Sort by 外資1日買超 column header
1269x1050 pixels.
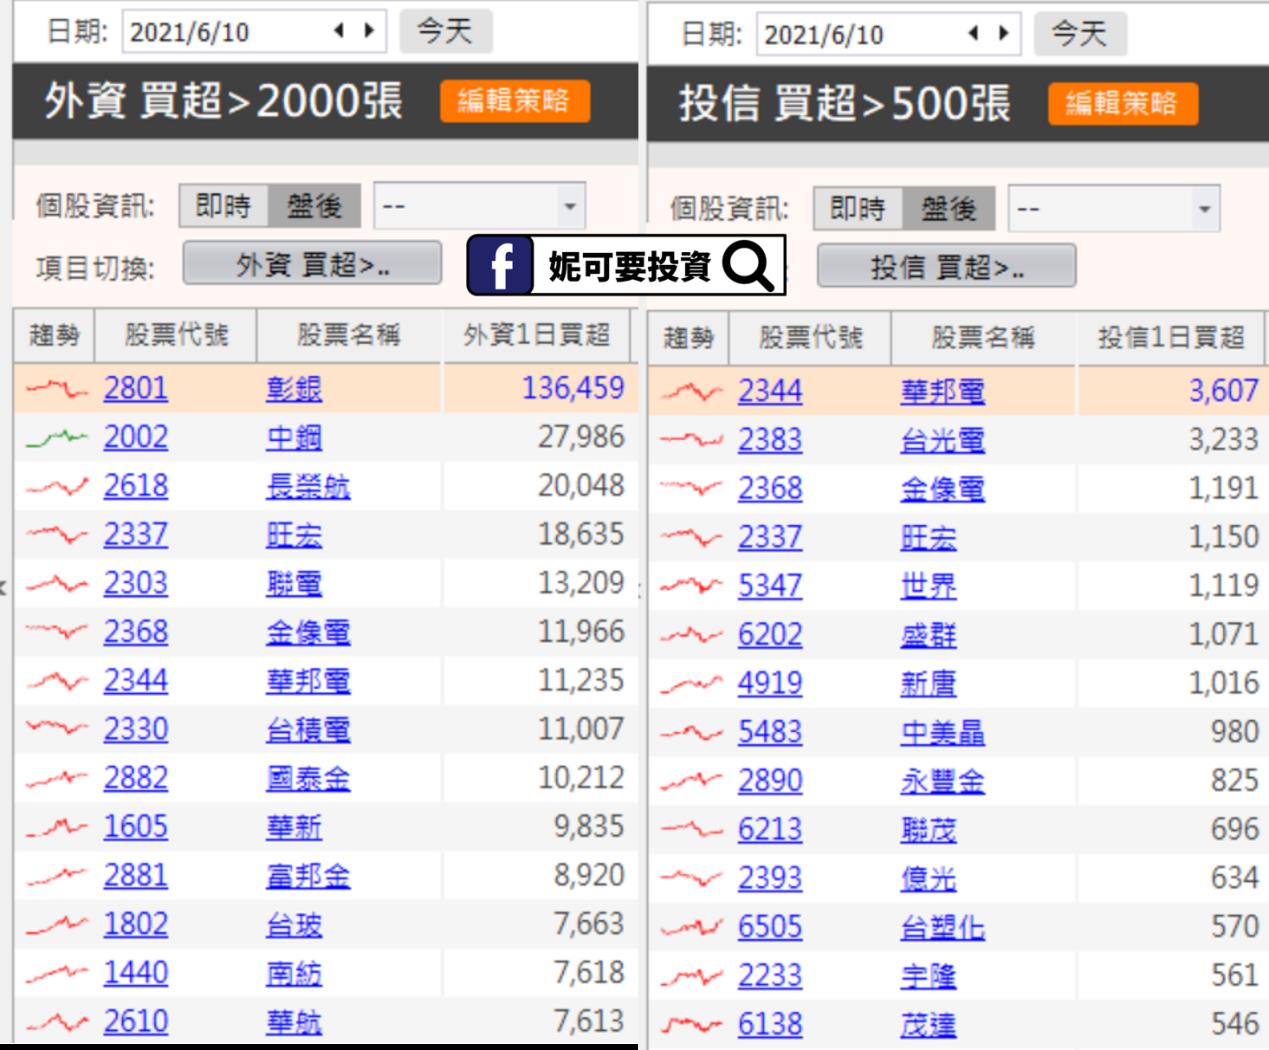tap(536, 335)
